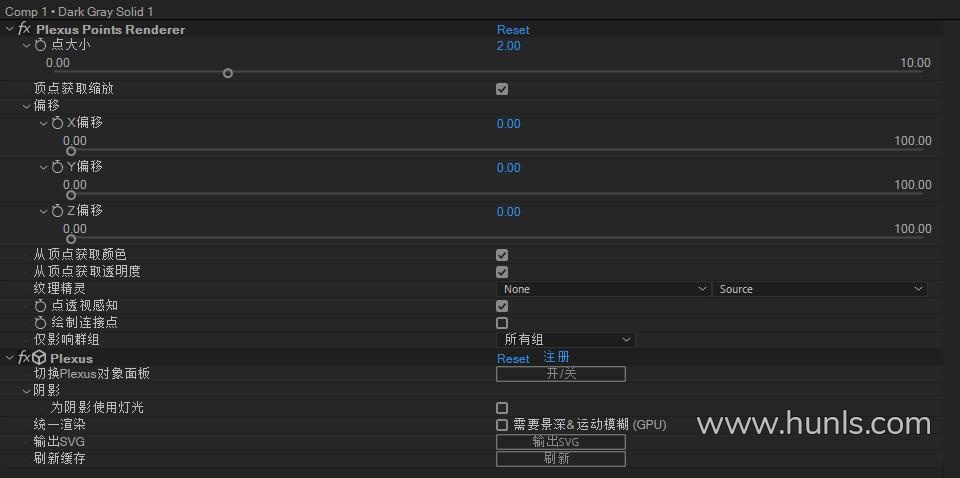Select 刷新缓存 property label

(59, 458)
